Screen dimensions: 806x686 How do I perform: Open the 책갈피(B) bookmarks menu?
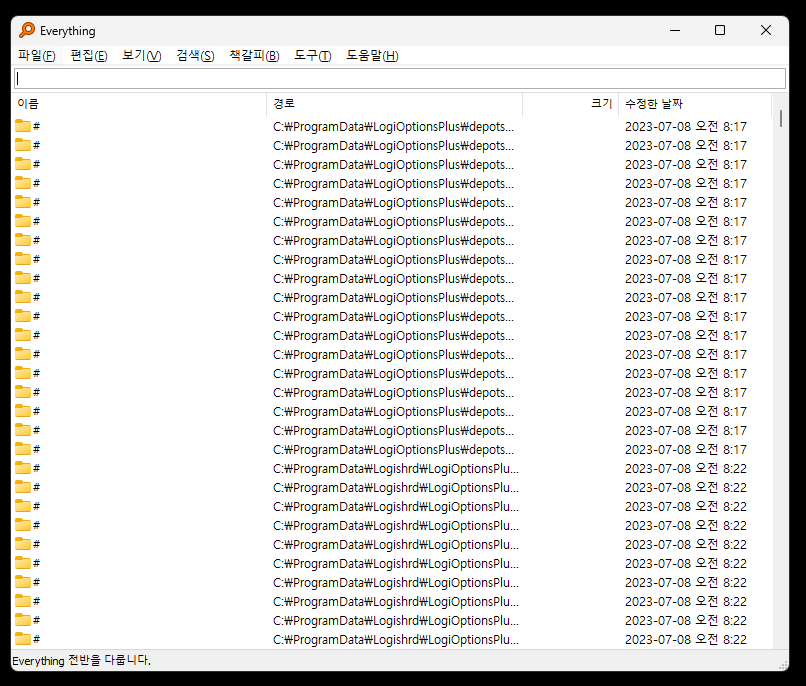pos(254,55)
